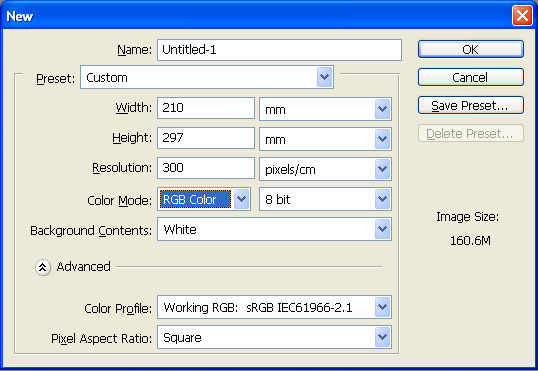The width and height of the screenshot is (538, 371).
Task: Open the Color Profile dropdown
Action: point(274,307)
